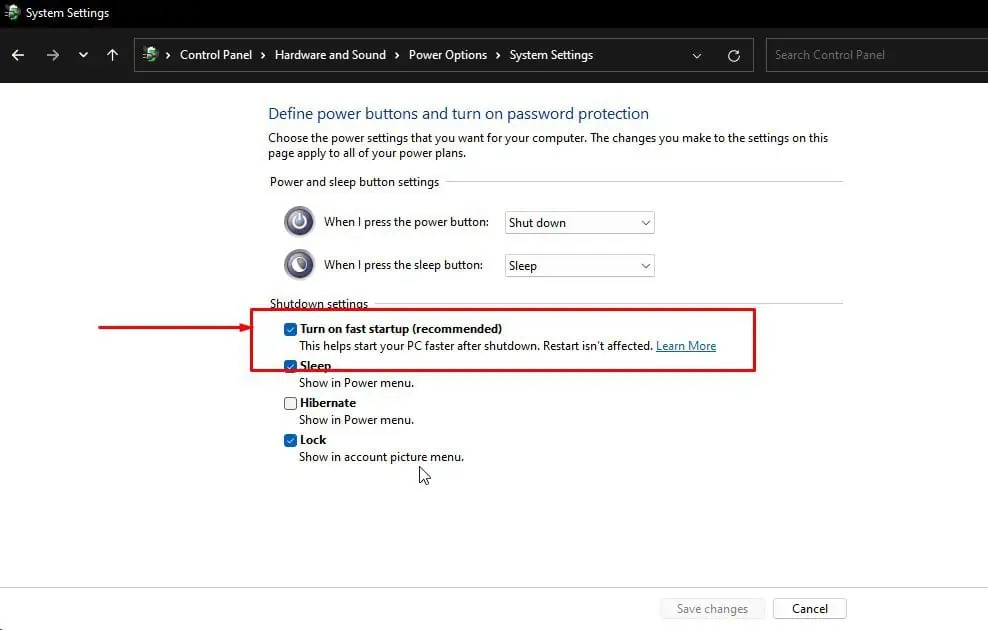Toggle the Sleep checkbox
The height and width of the screenshot is (630, 988).
point(290,366)
